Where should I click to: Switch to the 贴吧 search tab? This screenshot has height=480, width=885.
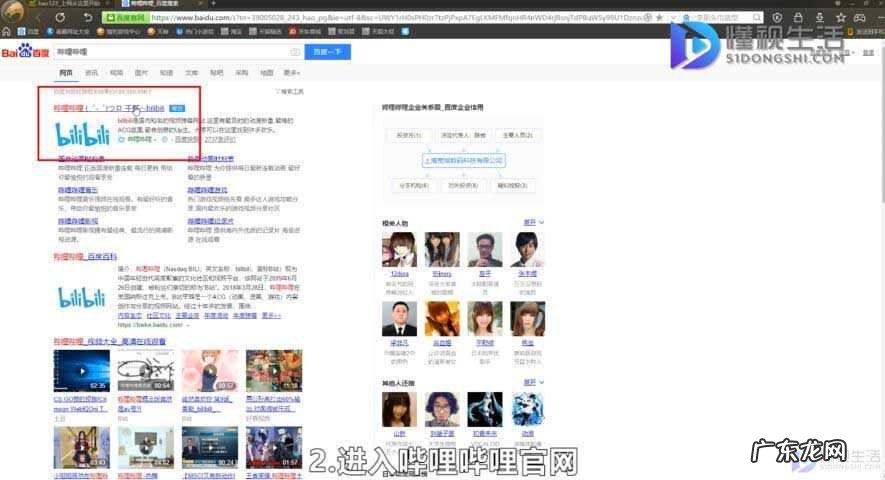216,73
